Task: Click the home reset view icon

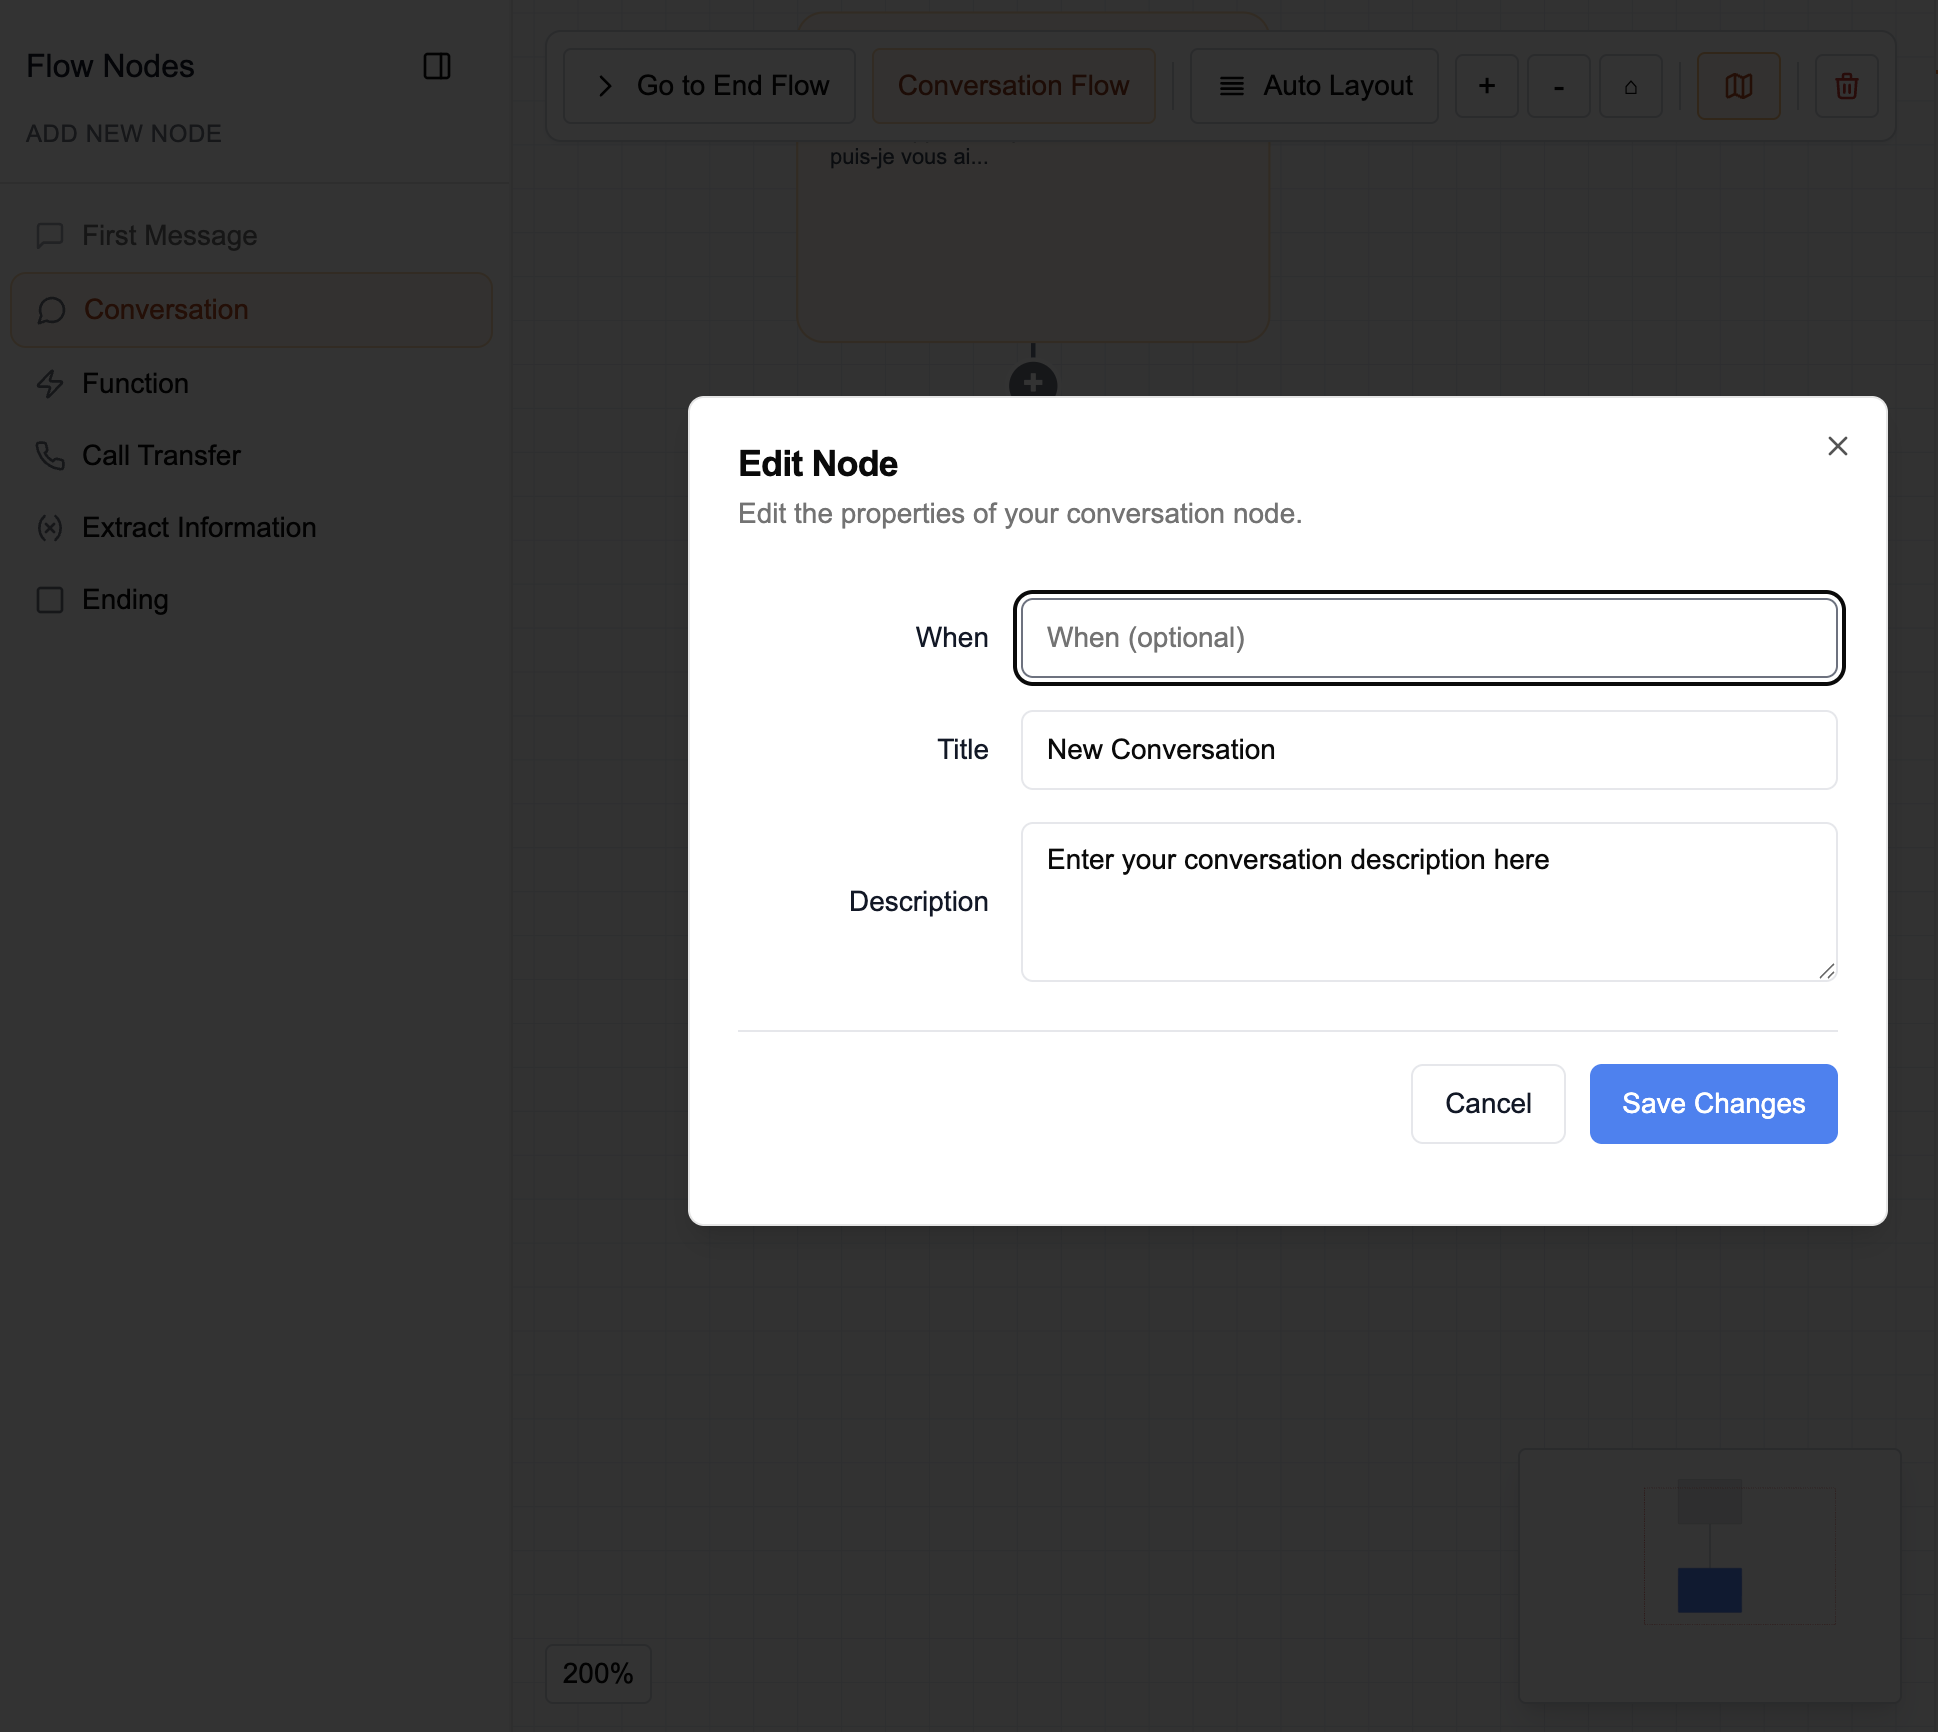Action: pyautogui.click(x=1630, y=86)
